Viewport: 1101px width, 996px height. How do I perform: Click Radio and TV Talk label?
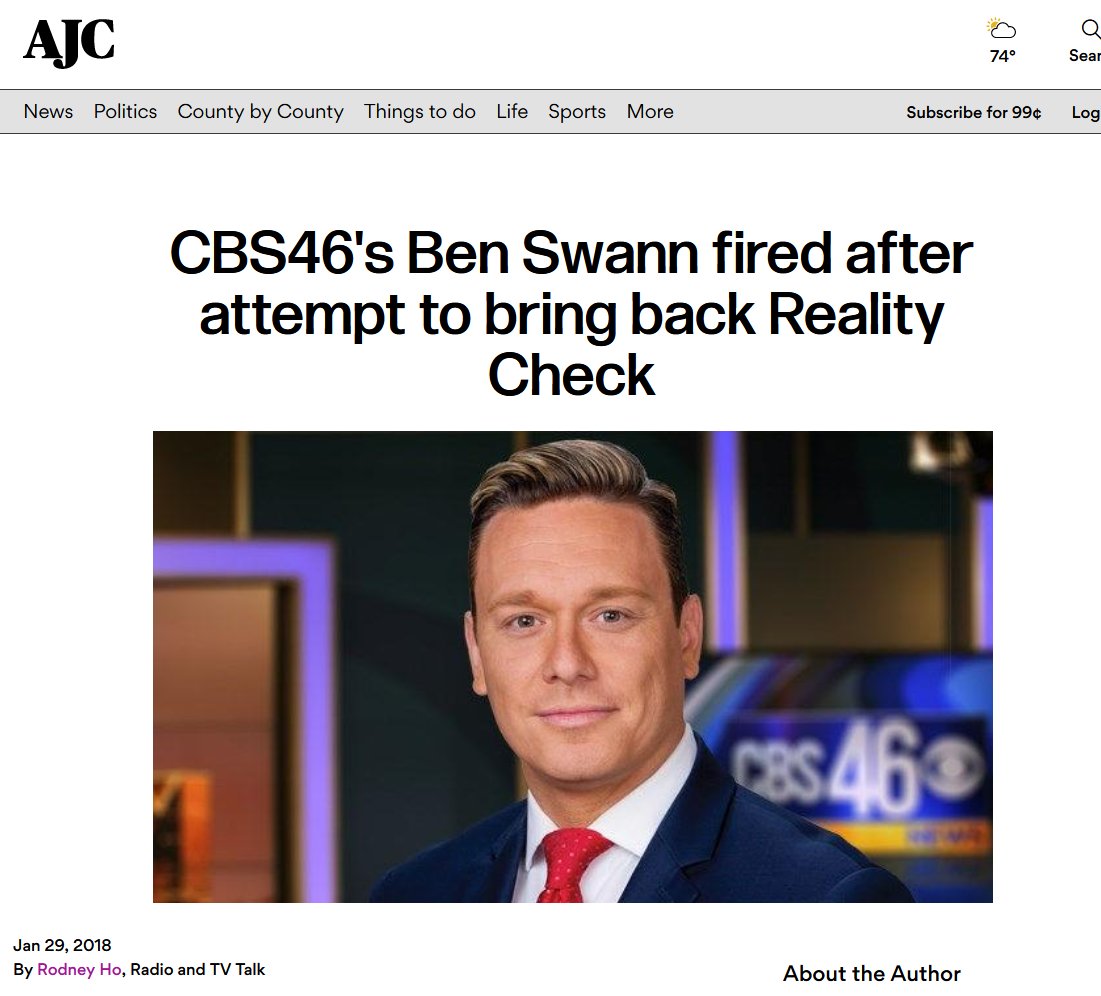[x=198, y=969]
